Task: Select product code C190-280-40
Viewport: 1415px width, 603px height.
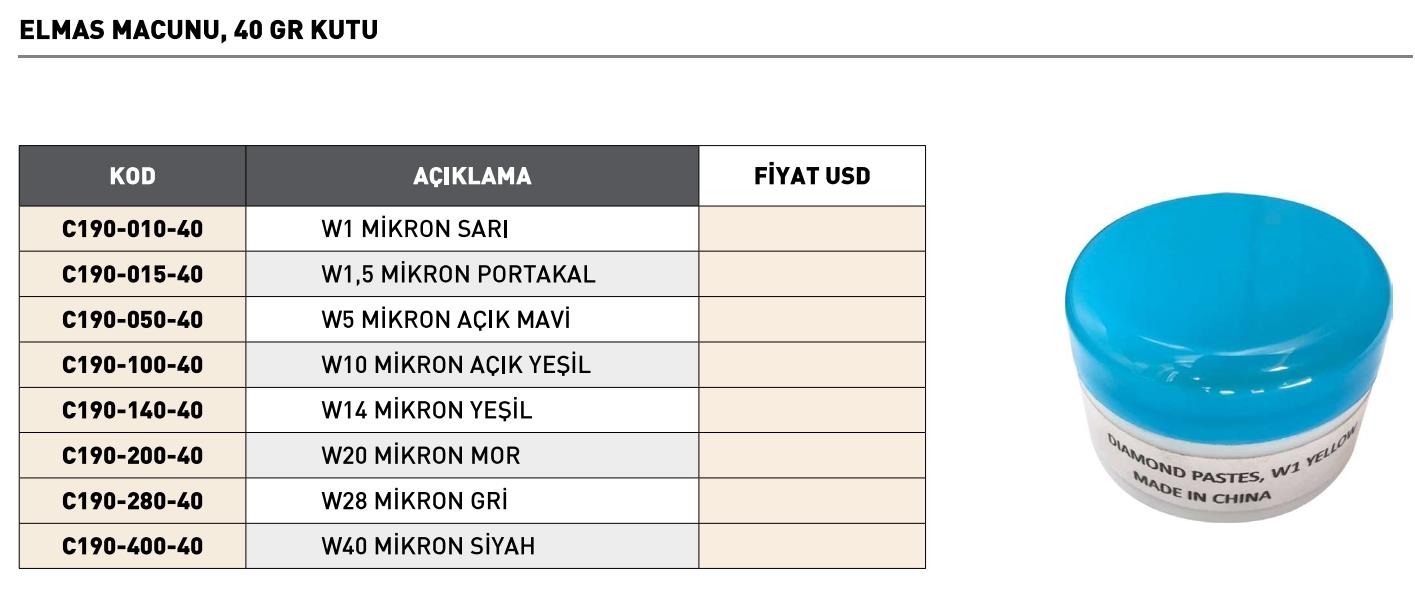Action: (x=132, y=501)
